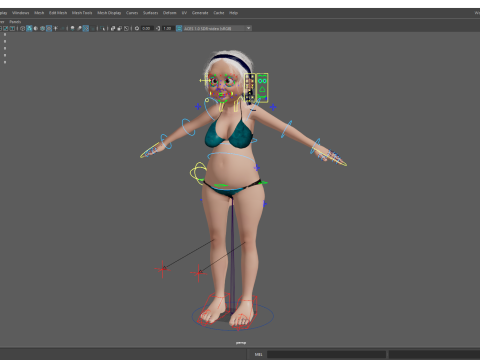Select the yellow eye aim control left of the face

coord(204,80)
